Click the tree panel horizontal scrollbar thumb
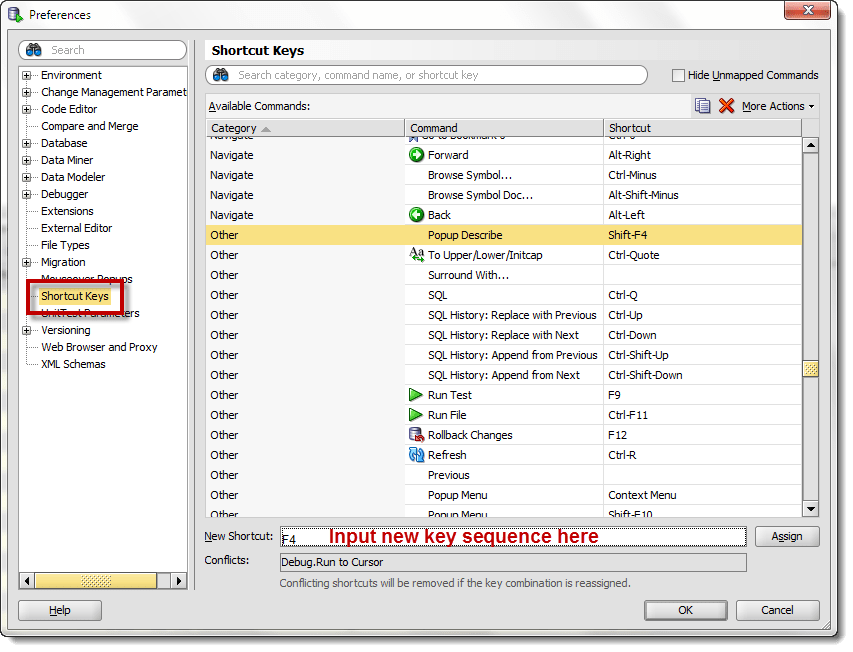This screenshot has height=652, width=853. pyautogui.click(x=96, y=581)
